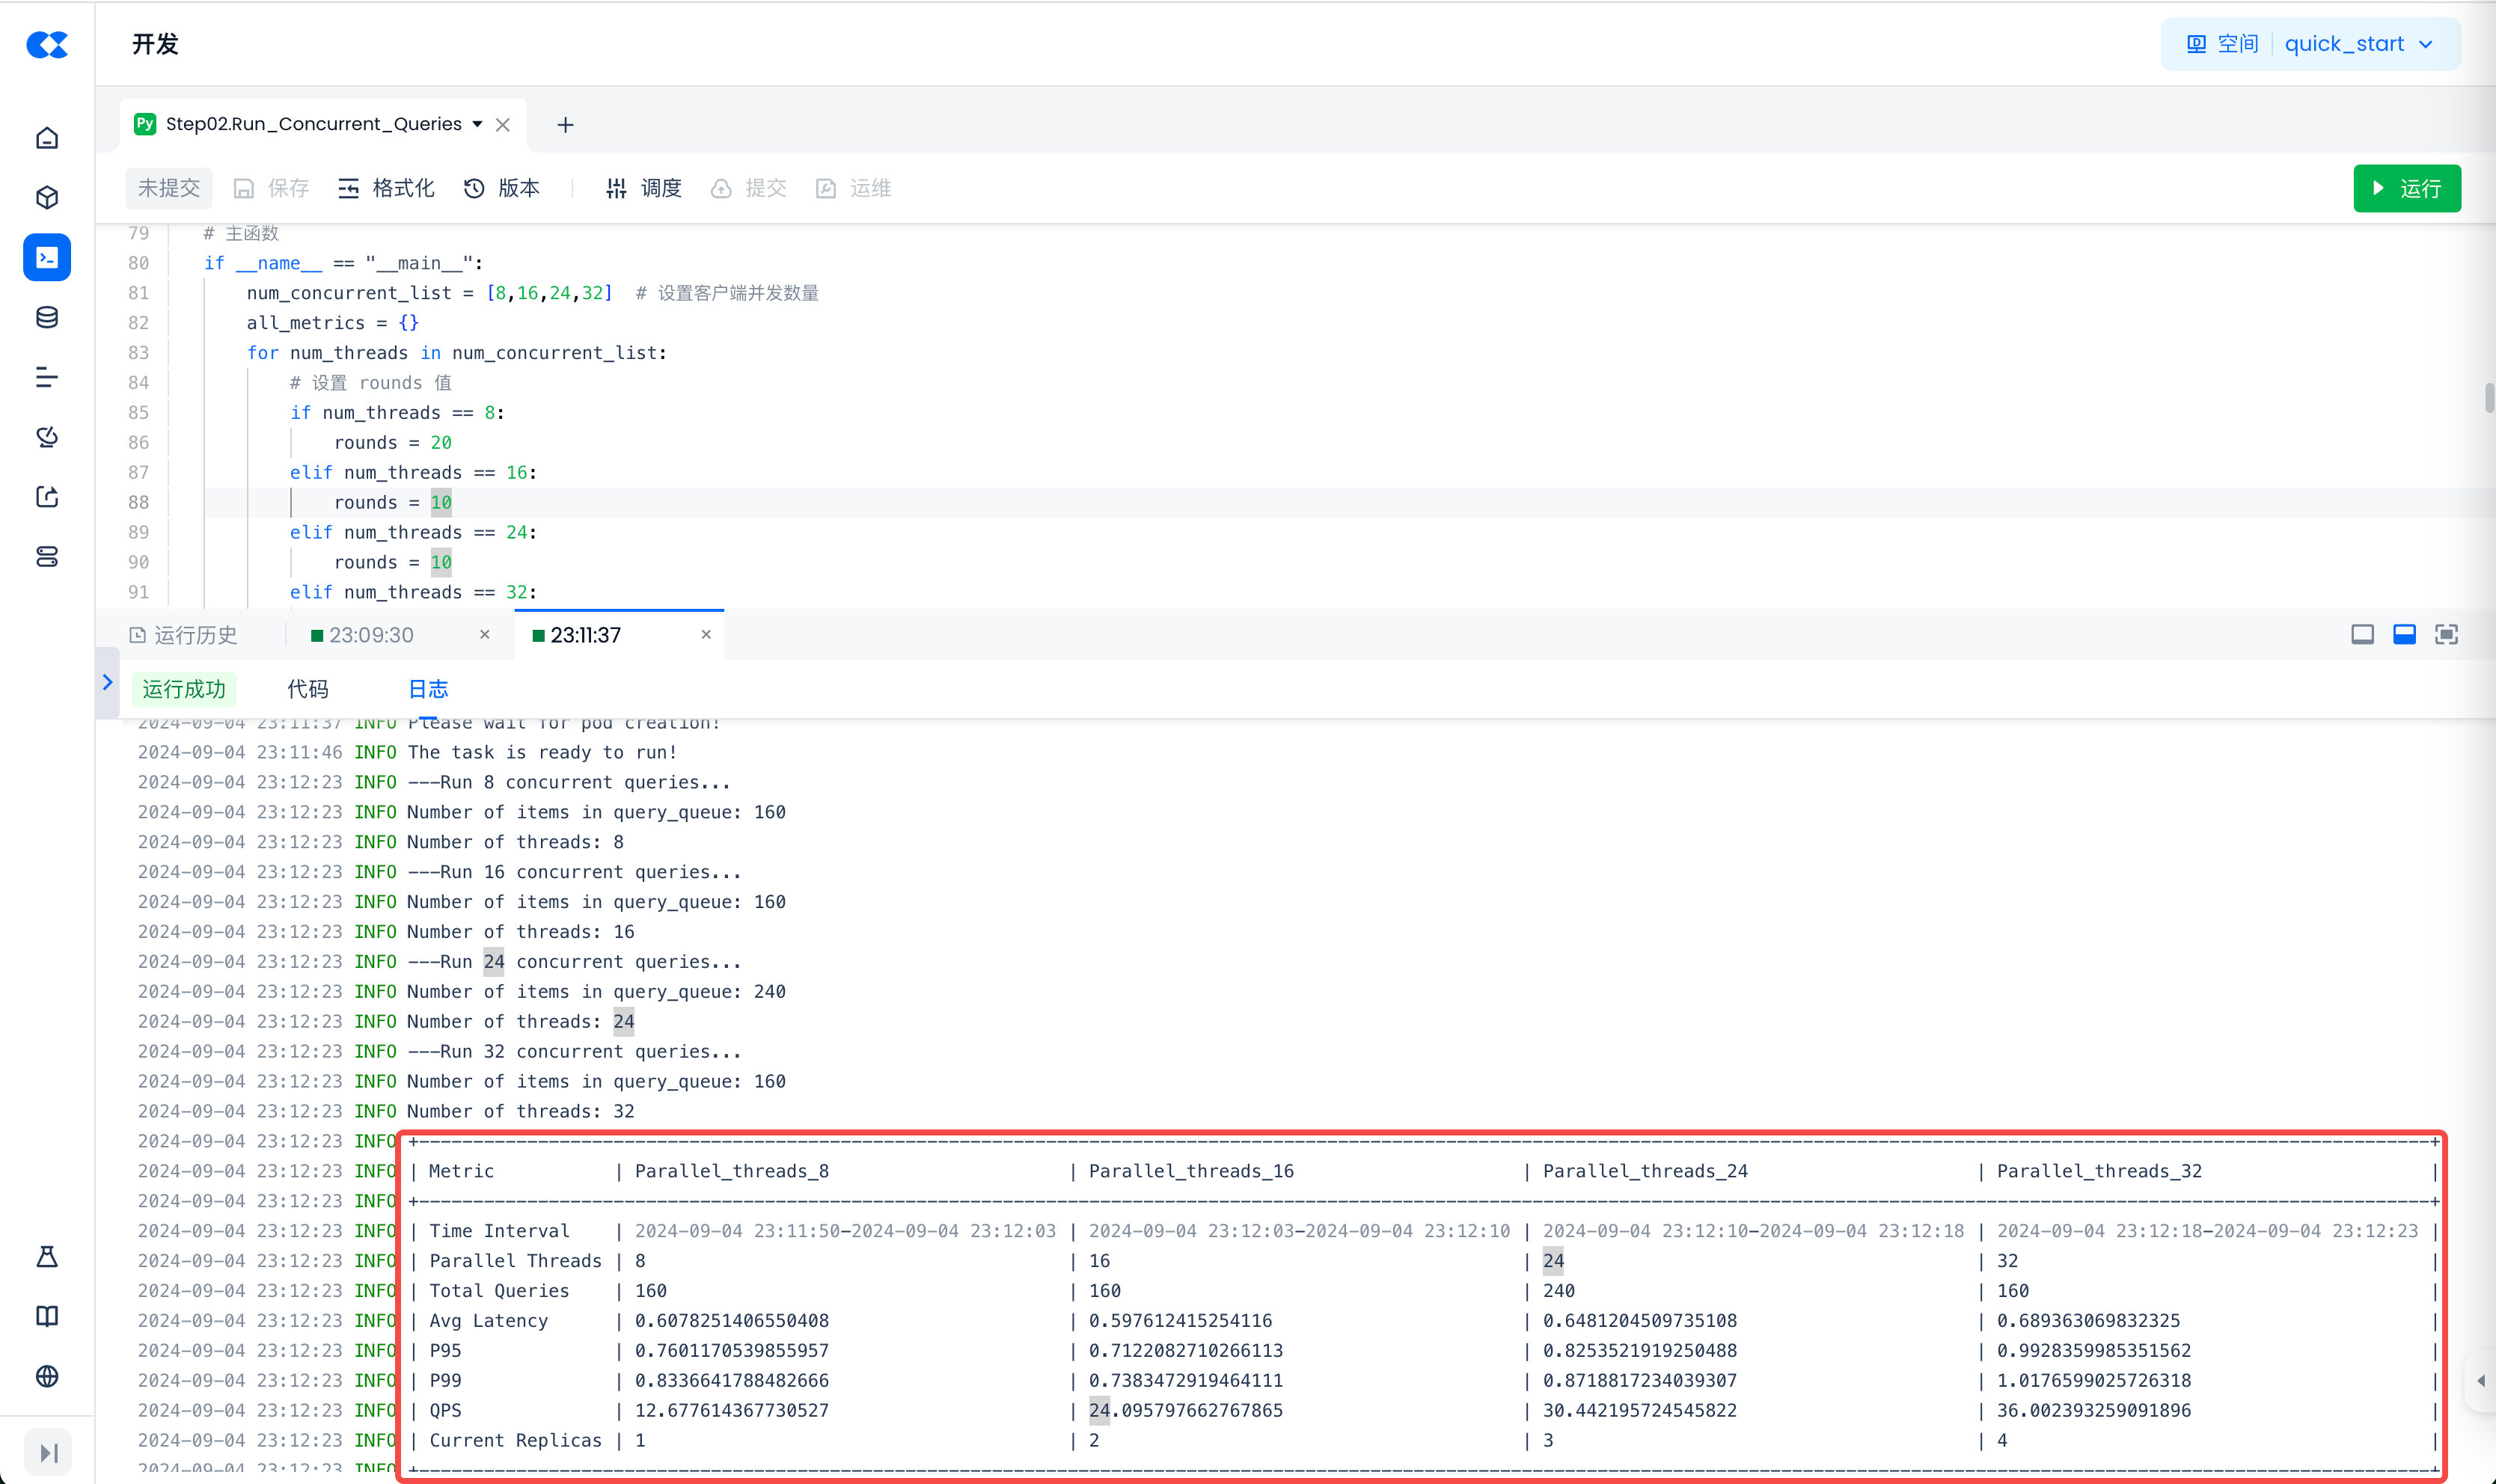Click the all_metrics line in editor

point(333,323)
